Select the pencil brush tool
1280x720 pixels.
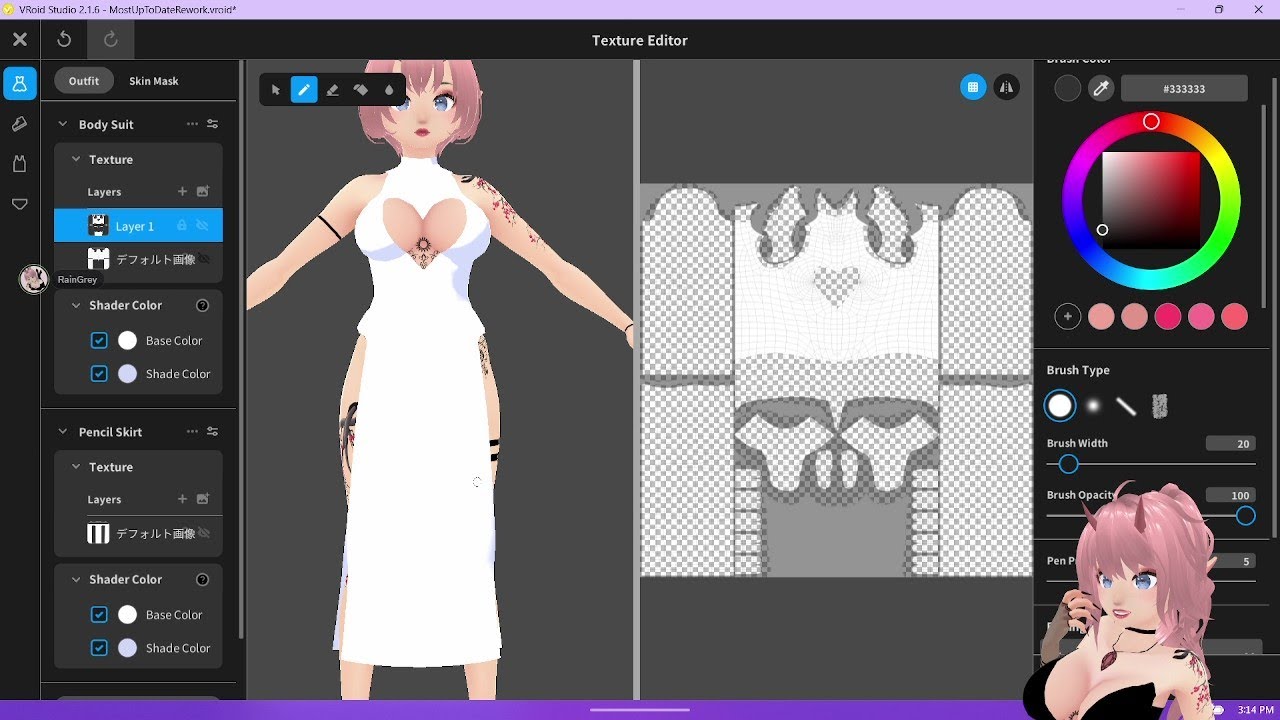coord(304,90)
